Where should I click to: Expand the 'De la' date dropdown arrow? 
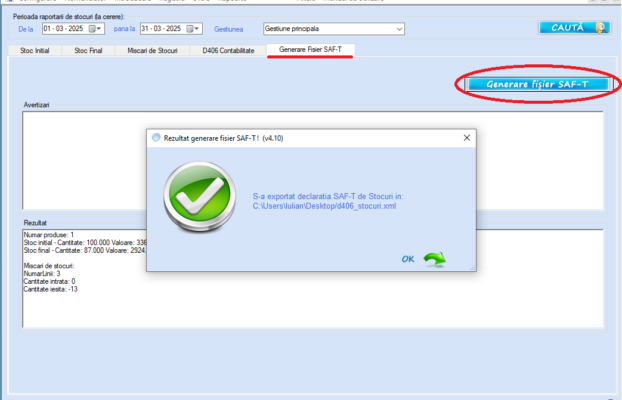click(x=100, y=29)
